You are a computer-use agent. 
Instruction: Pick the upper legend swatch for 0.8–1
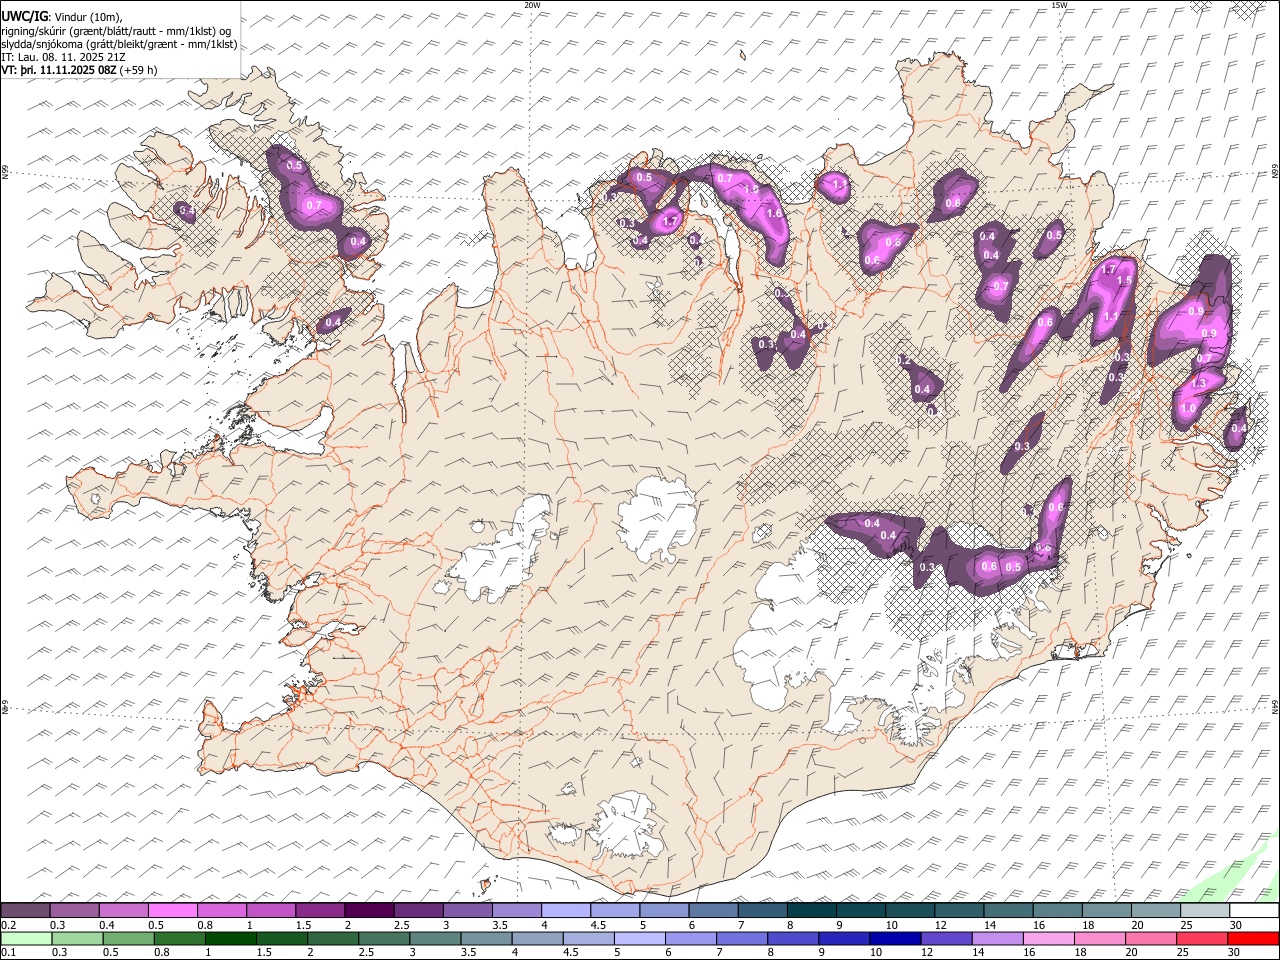pyautogui.click(x=222, y=910)
